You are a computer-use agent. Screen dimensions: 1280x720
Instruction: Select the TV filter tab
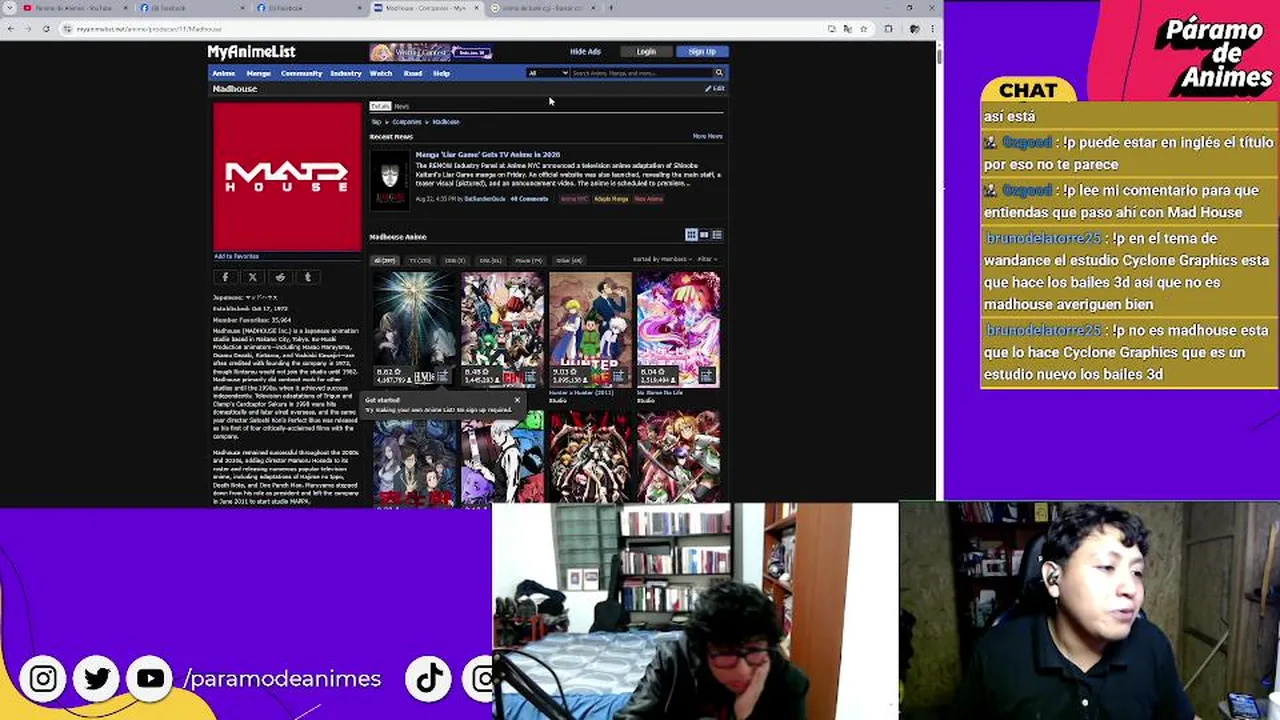coord(420,261)
